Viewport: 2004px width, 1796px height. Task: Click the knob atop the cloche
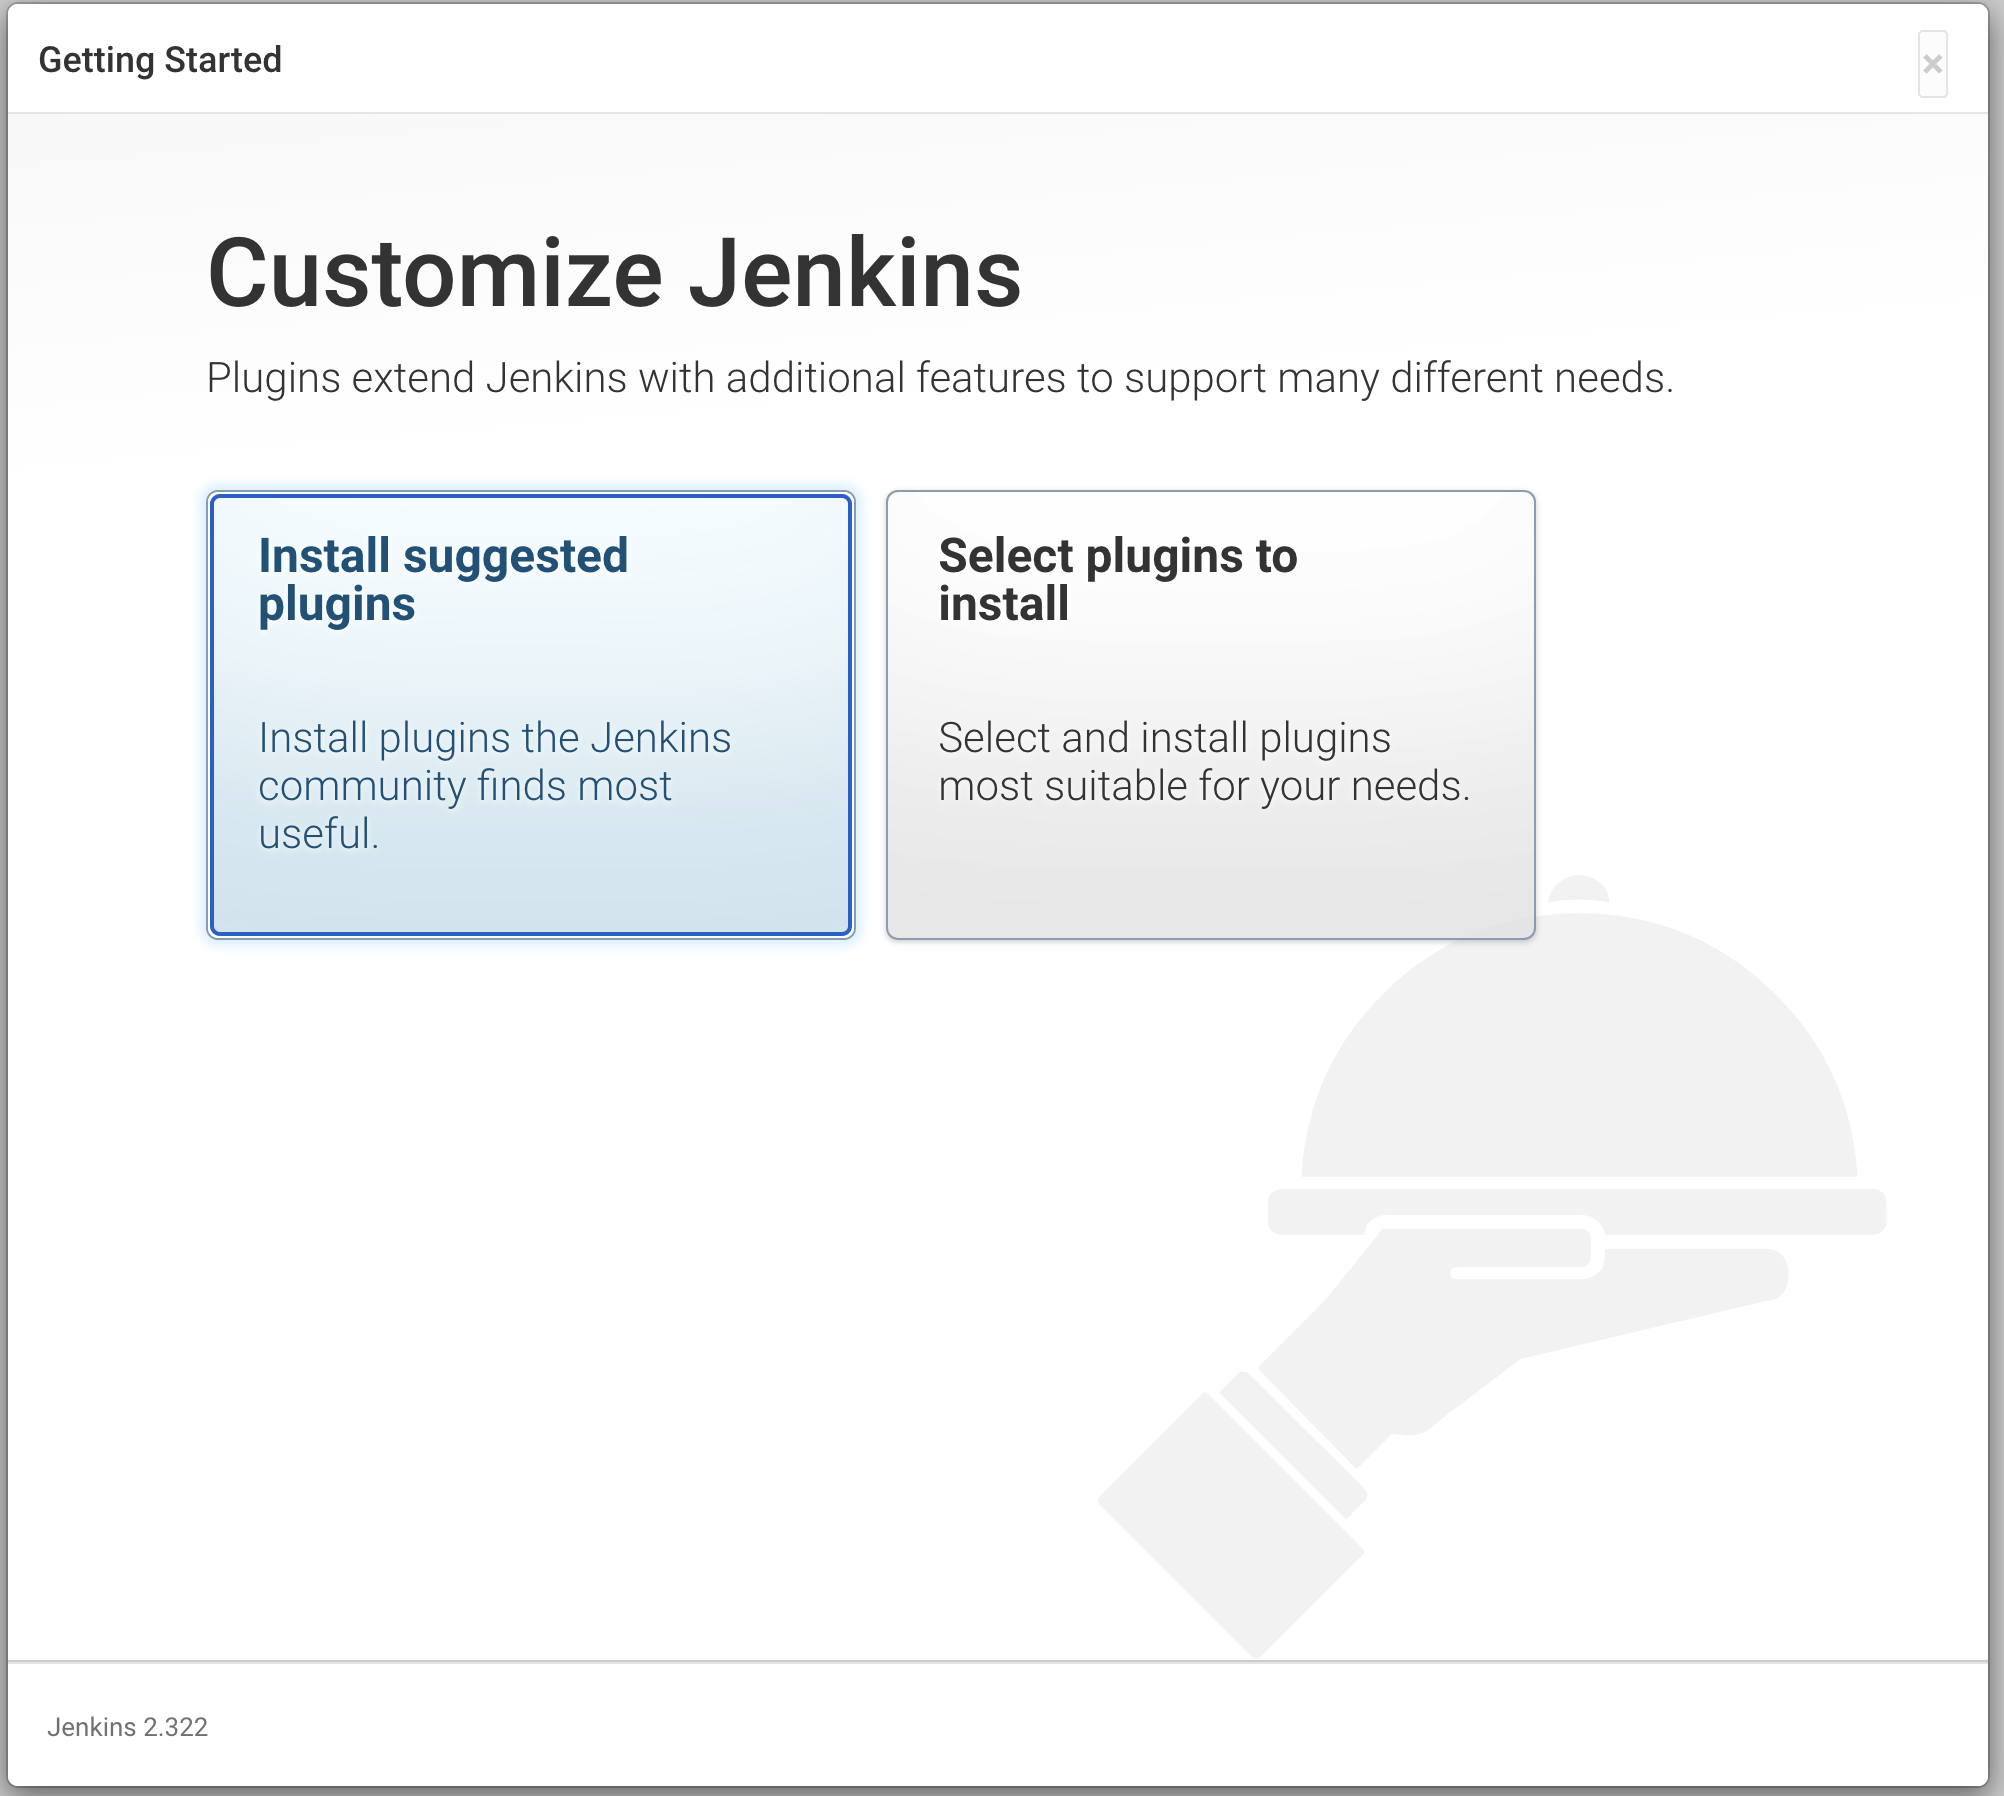(1578, 888)
